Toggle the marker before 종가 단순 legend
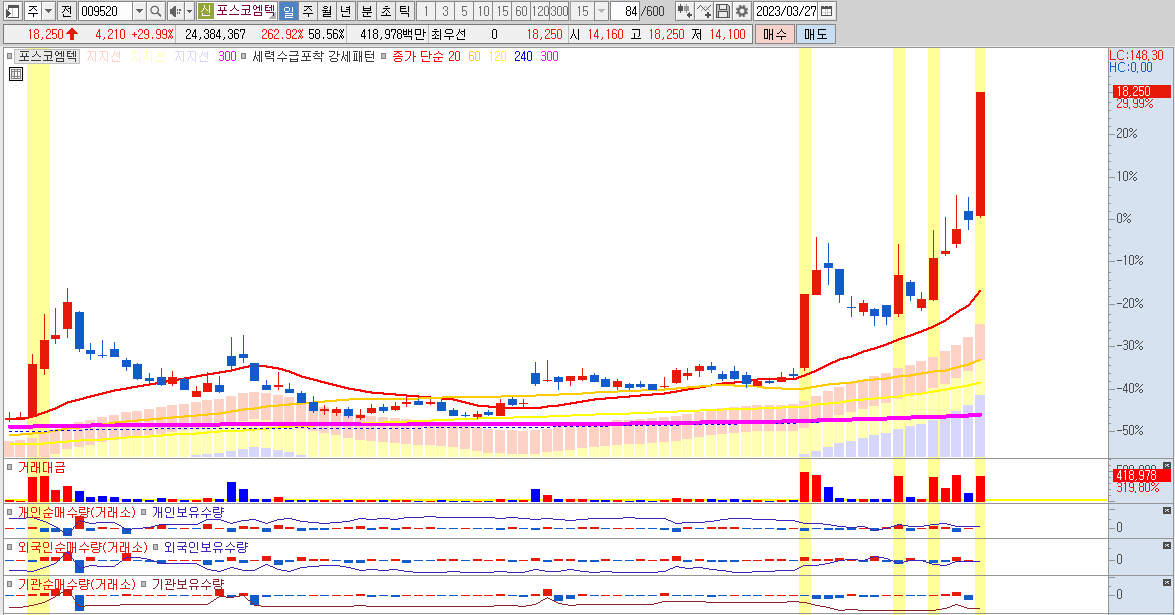Image resolution: width=1175 pixels, height=615 pixels. pos(384,56)
